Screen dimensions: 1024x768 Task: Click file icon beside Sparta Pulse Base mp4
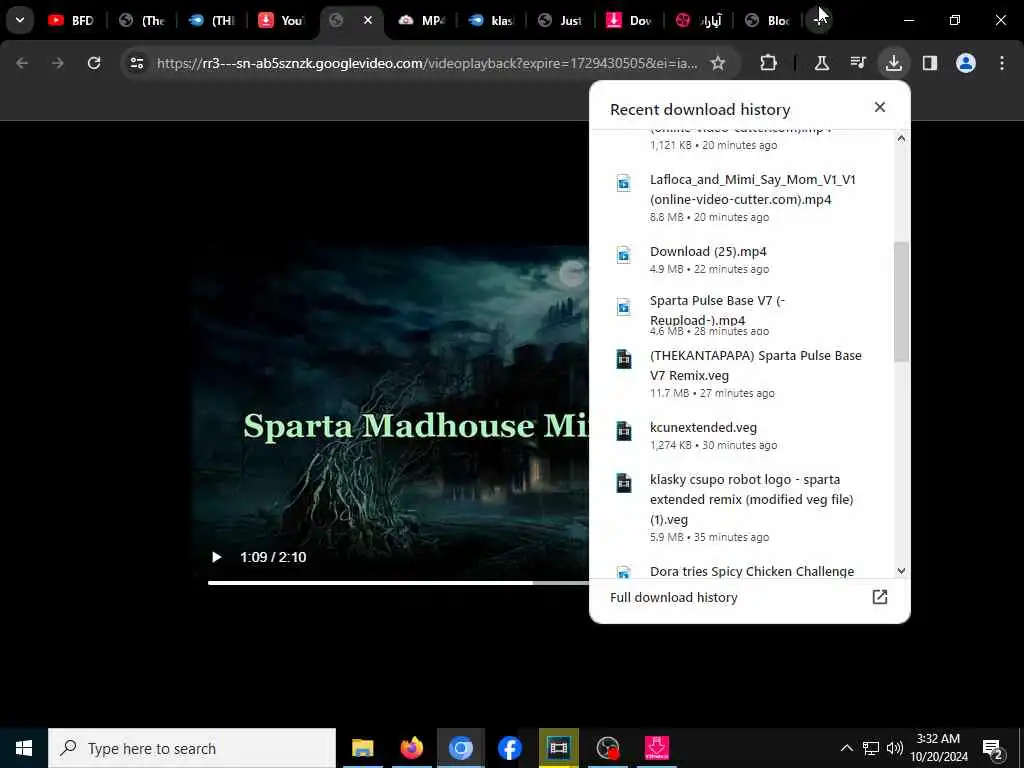tap(624, 307)
